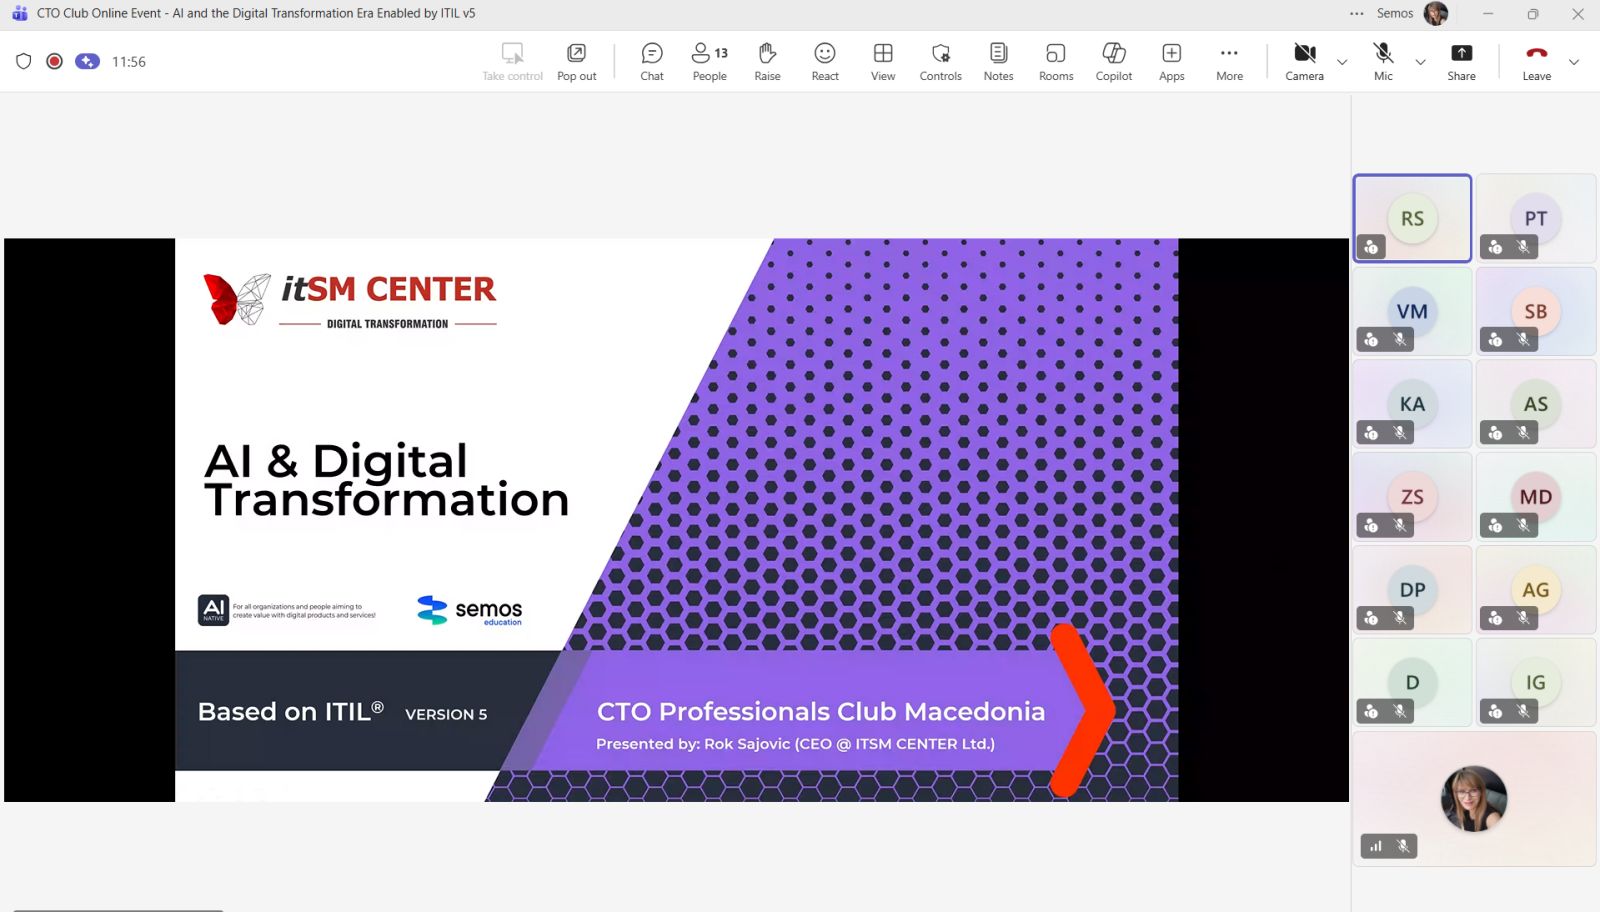Unmute the Mic
Image resolution: width=1600 pixels, height=912 pixels.
(x=1383, y=61)
